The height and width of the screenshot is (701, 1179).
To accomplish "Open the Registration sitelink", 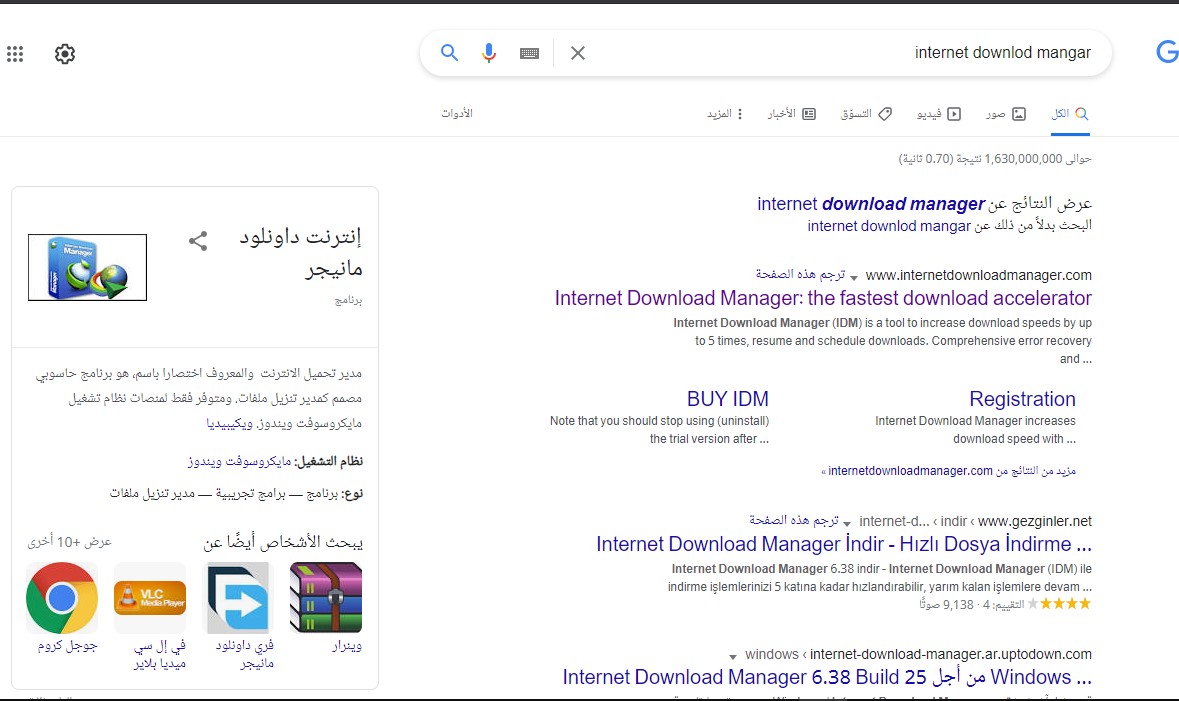I will [x=1022, y=399].
